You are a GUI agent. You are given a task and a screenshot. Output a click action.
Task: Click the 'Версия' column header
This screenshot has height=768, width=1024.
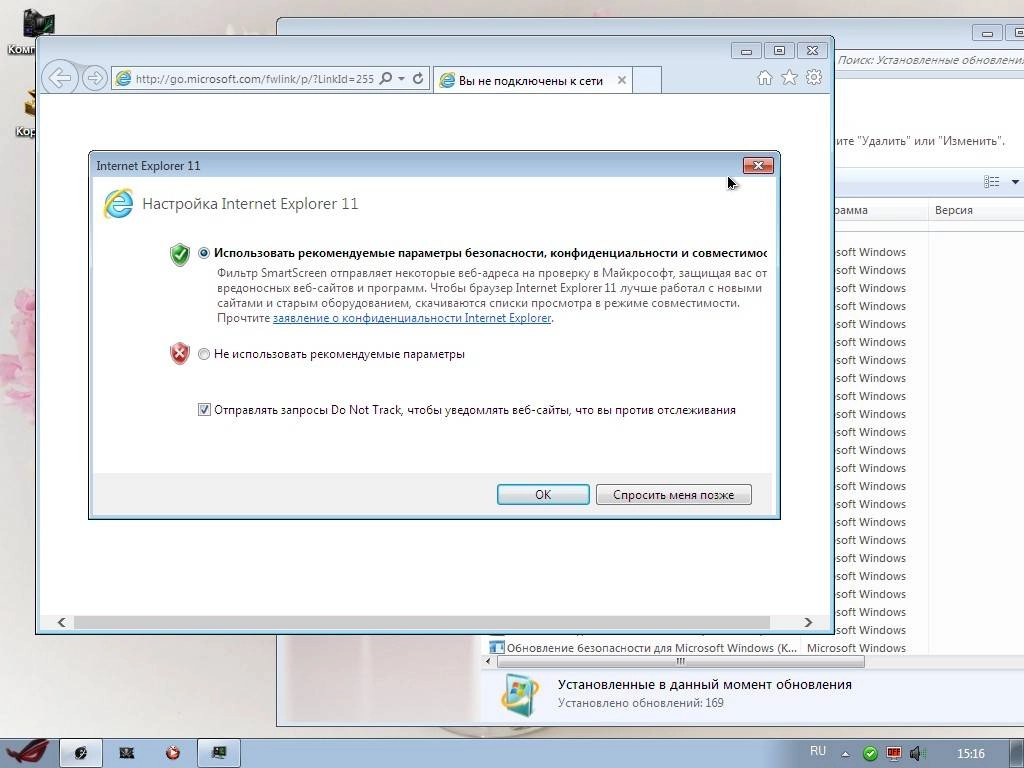point(953,210)
